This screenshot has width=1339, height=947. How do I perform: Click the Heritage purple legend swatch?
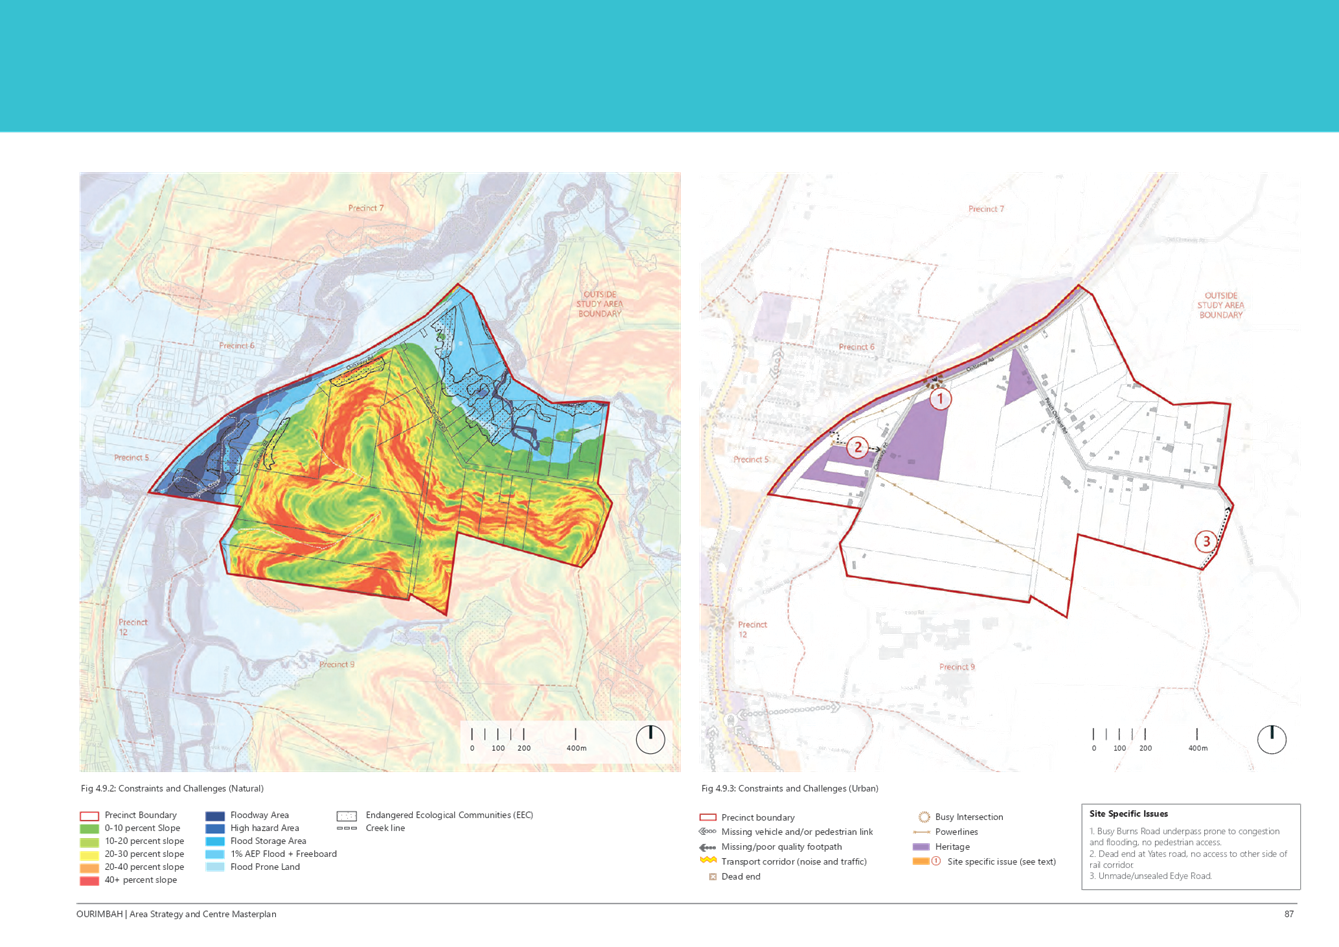(921, 847)
